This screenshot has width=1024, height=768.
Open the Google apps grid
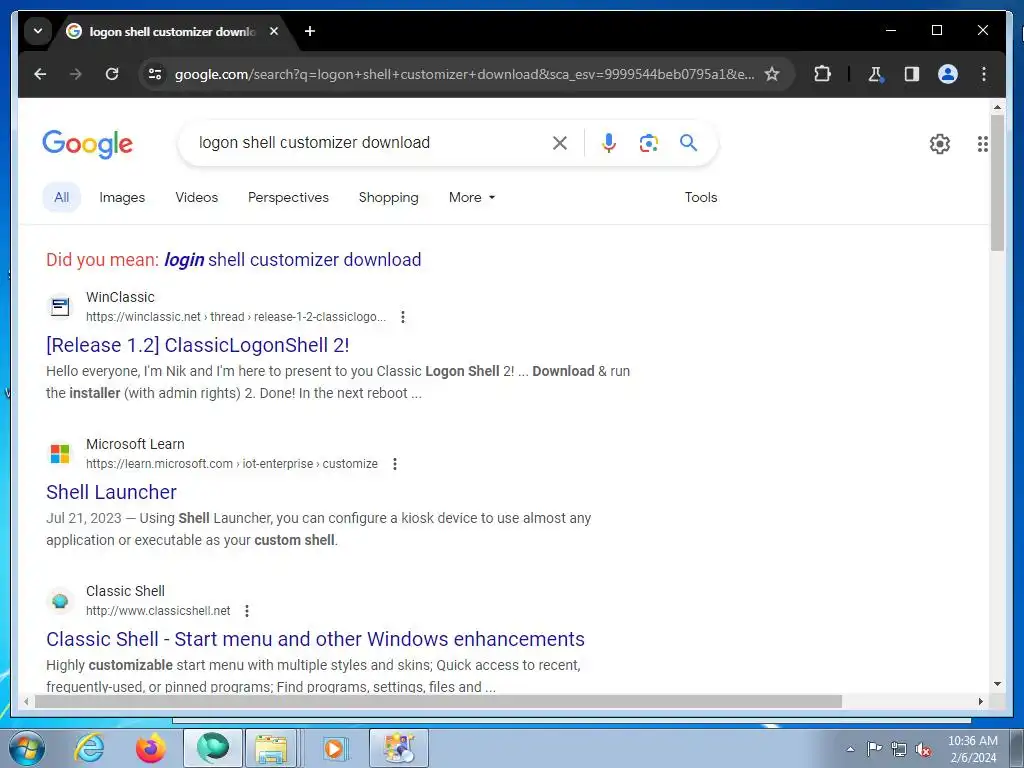pyautogui.click(x=982, y=144)
